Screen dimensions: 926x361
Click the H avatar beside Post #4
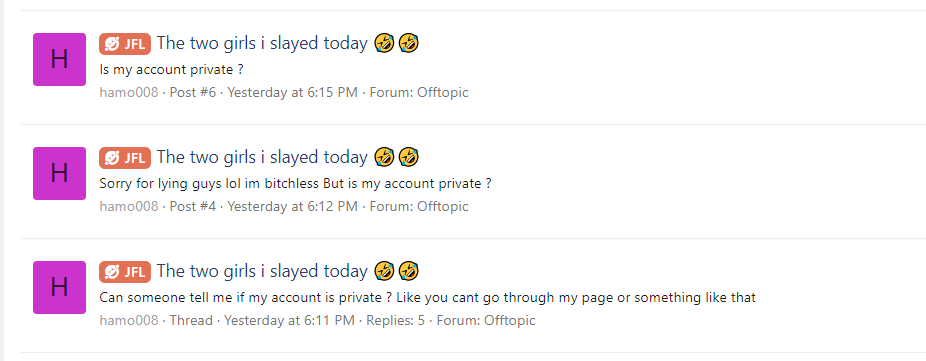point(59,173)
